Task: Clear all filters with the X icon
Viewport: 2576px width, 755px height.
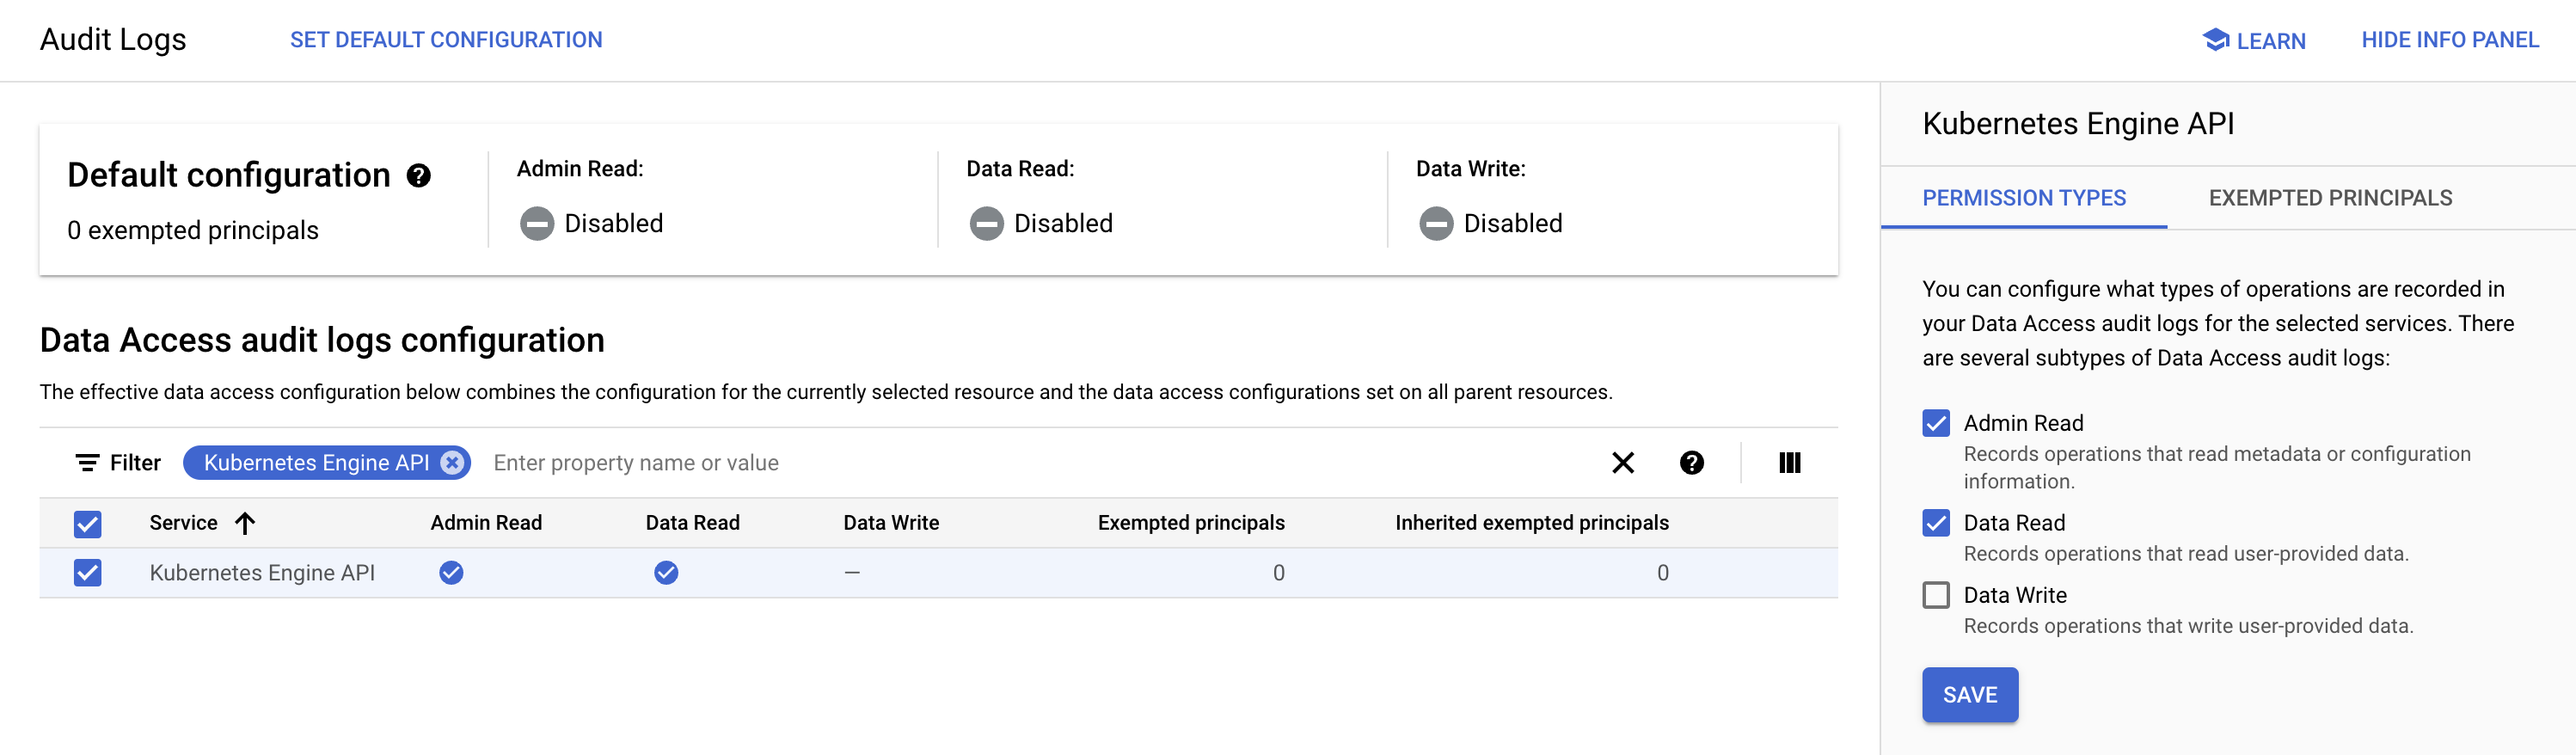Action: click(x=1622, y=462)
